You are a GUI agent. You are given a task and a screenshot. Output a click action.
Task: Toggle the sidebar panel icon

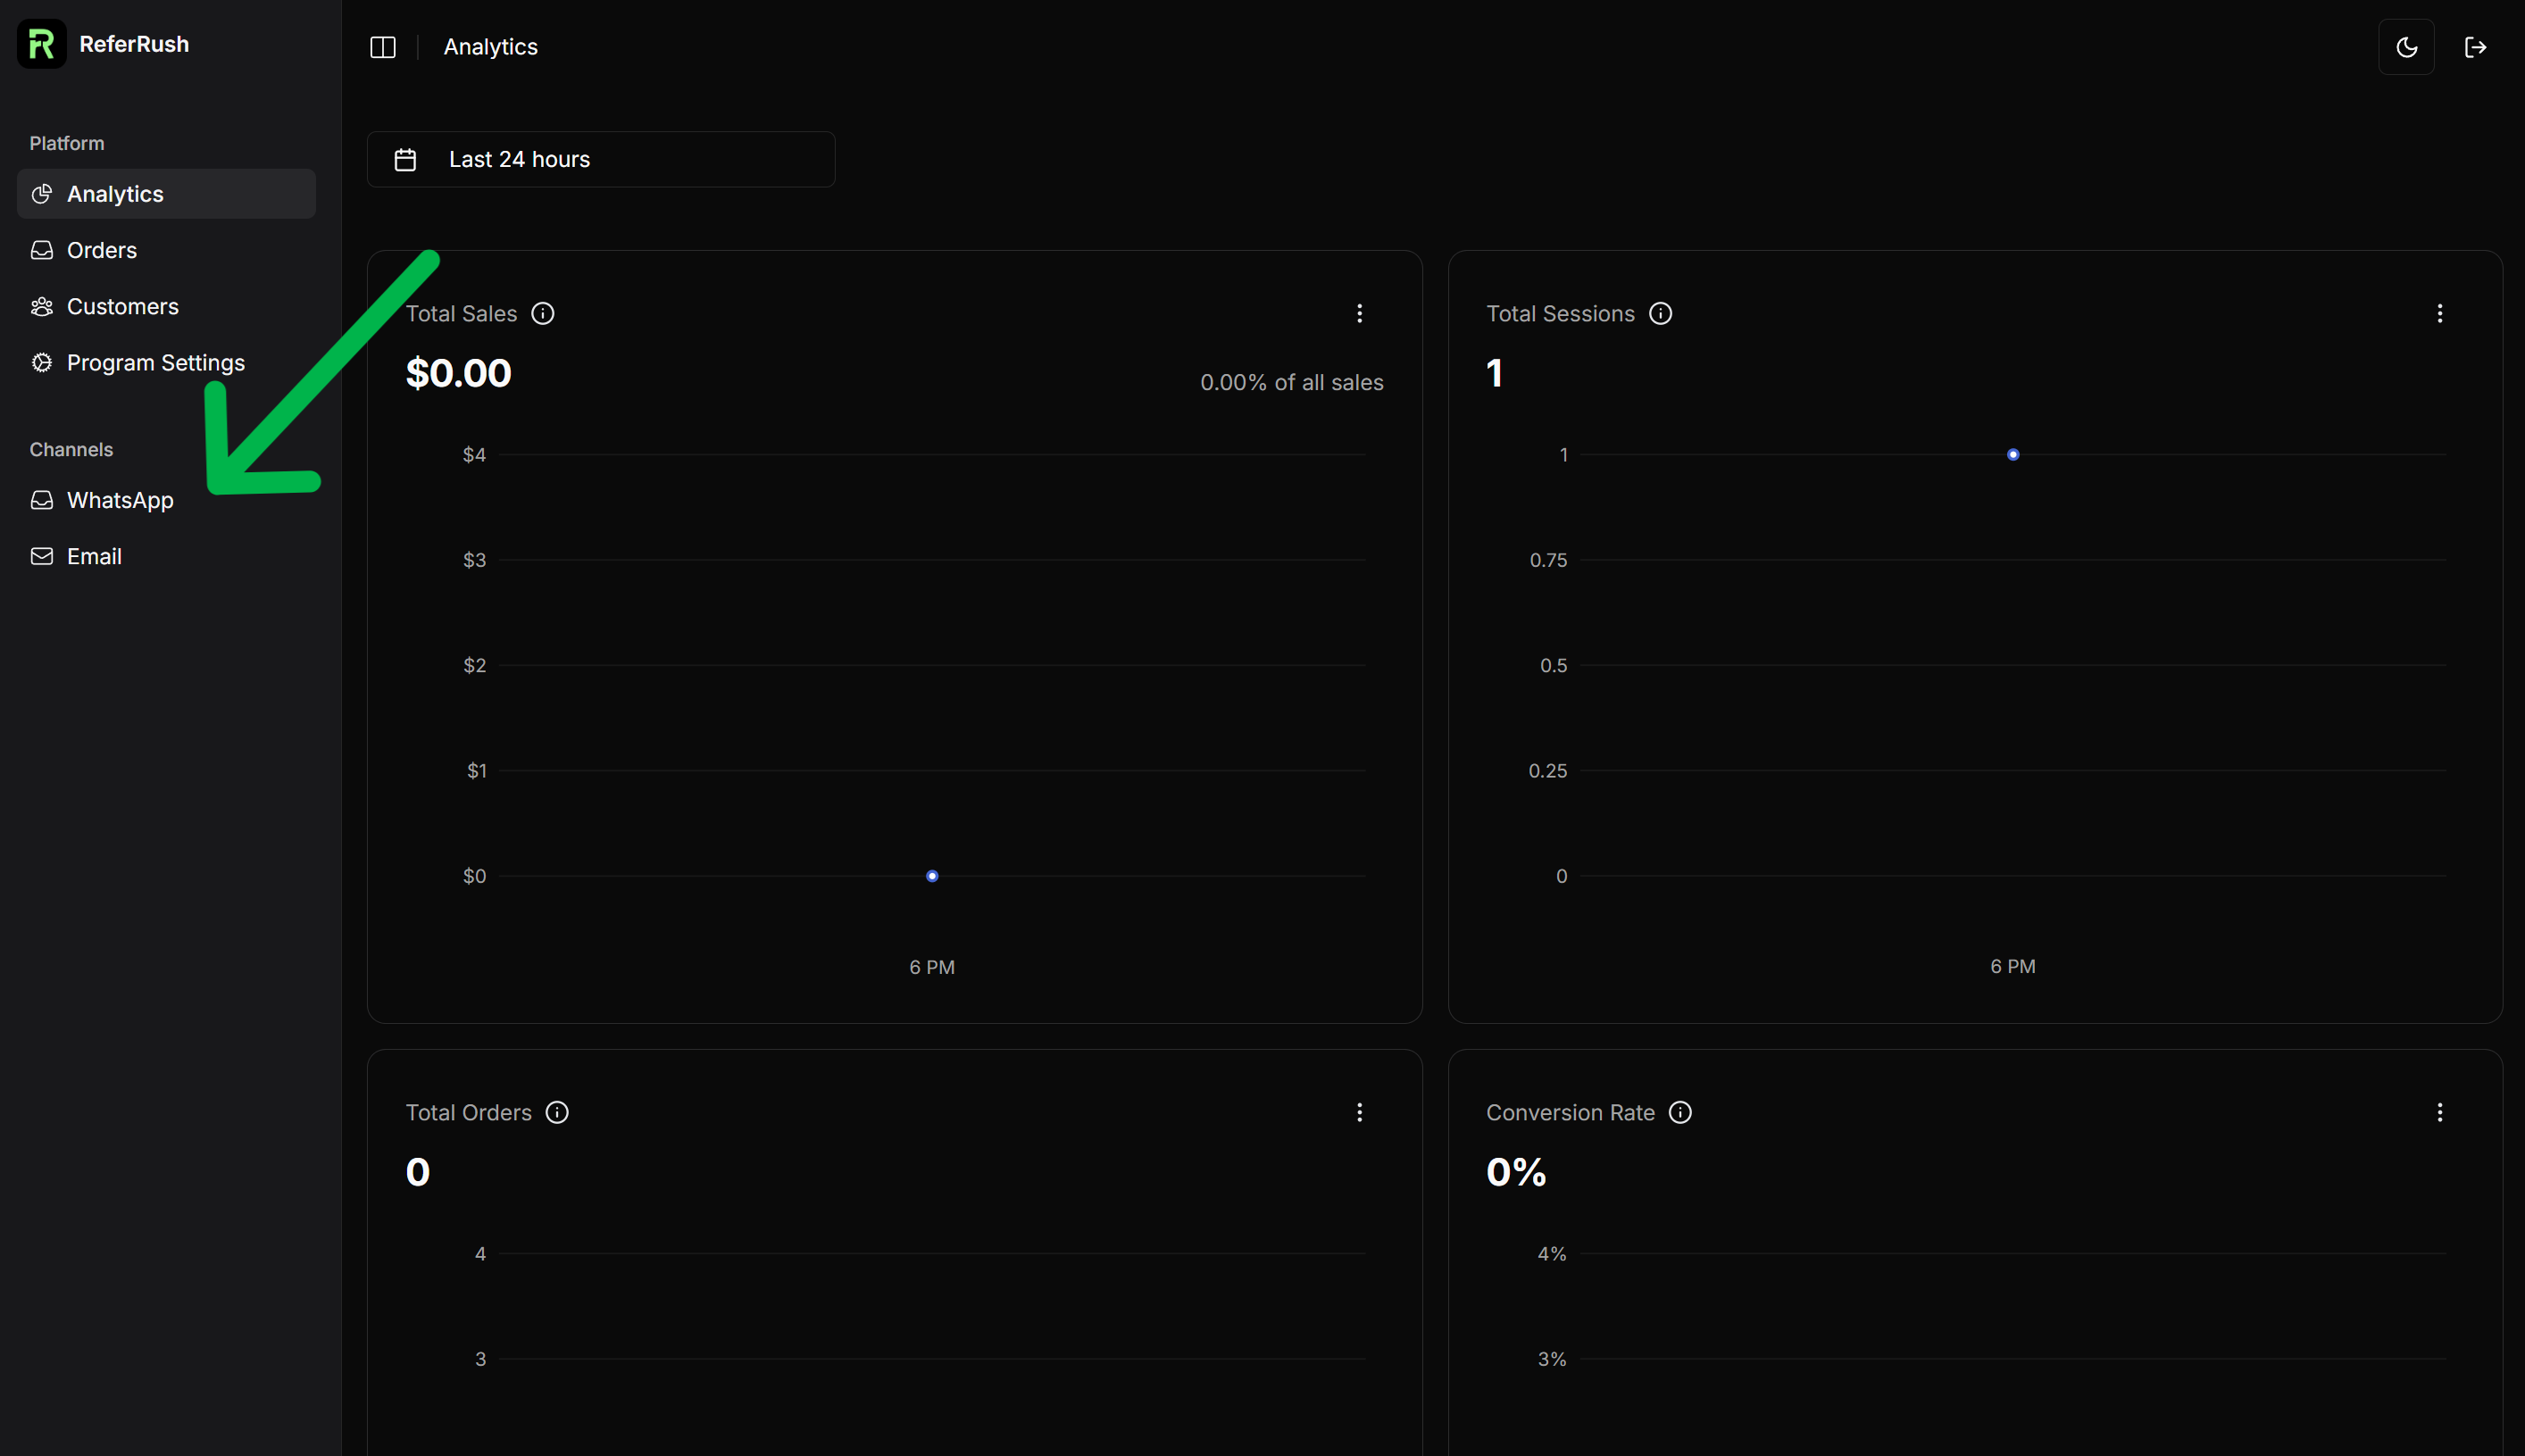383,47
